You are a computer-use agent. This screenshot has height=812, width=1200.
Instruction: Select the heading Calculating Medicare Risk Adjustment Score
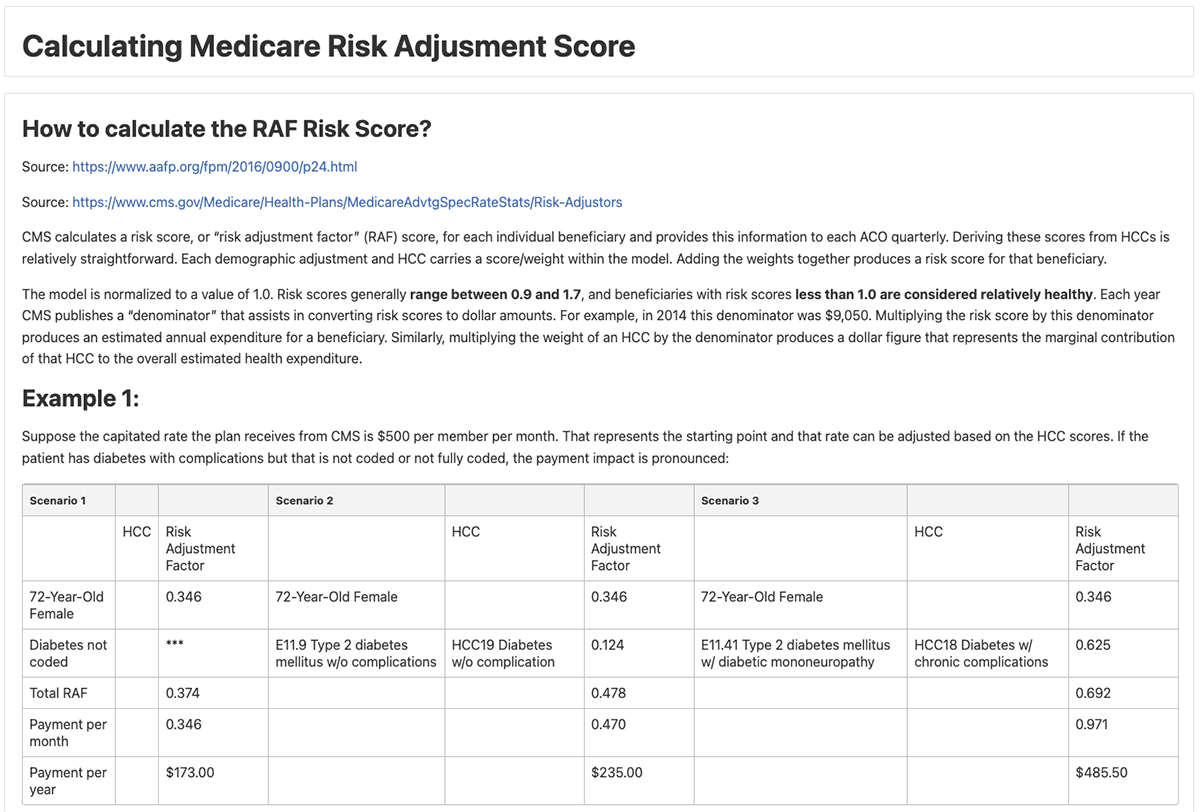click(x=330, y=46)
